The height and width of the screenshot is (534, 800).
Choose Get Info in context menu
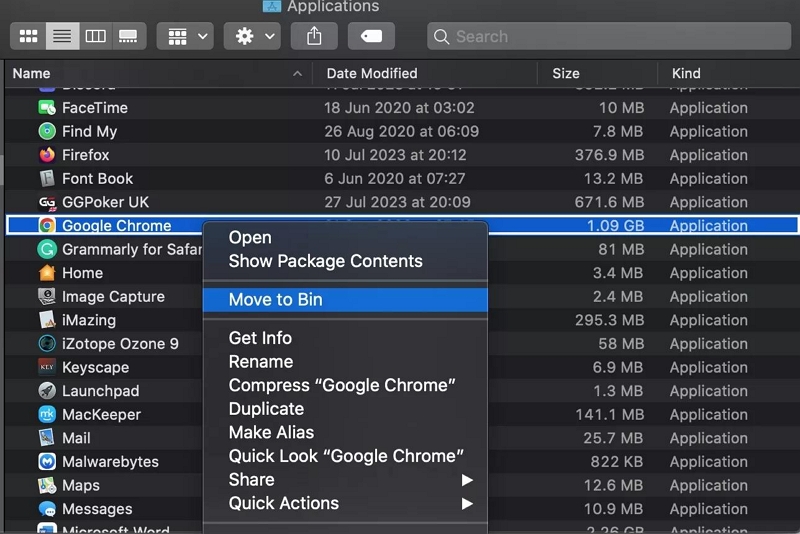(x=345, y=338)
